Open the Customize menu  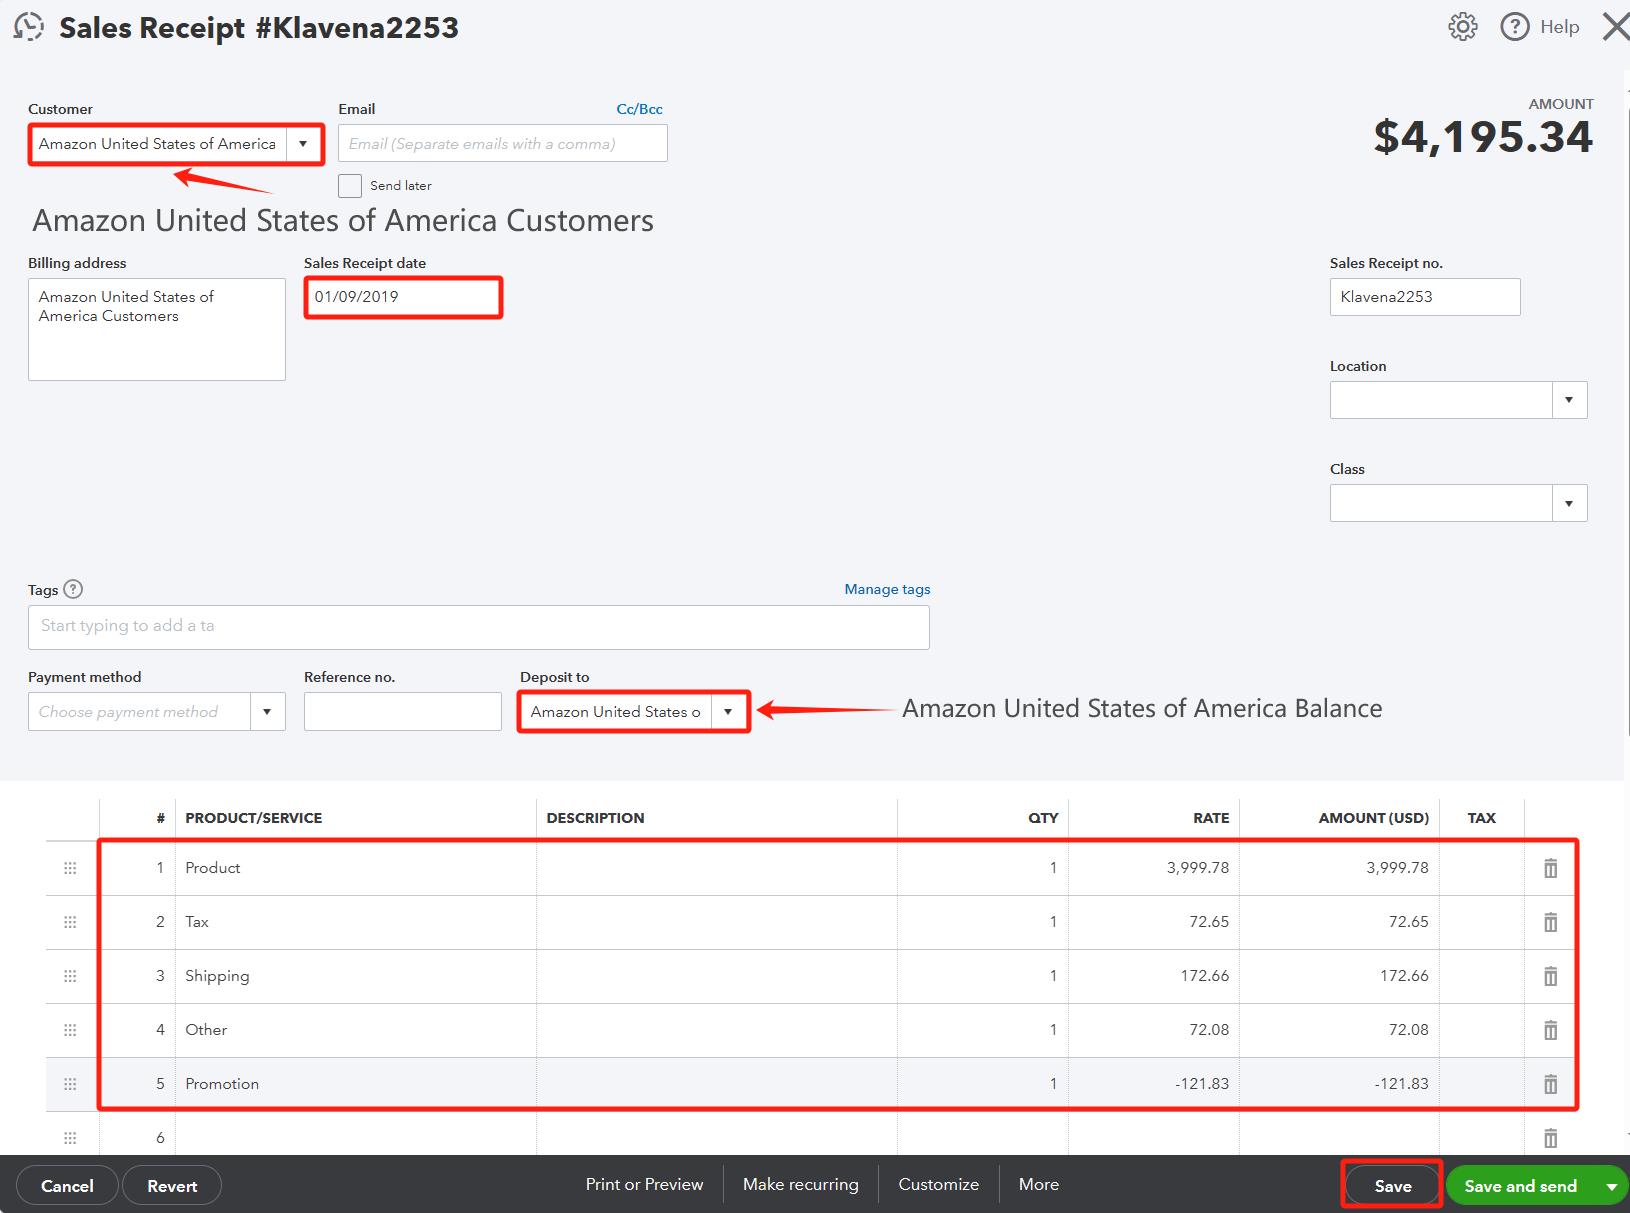[938, 1184]
